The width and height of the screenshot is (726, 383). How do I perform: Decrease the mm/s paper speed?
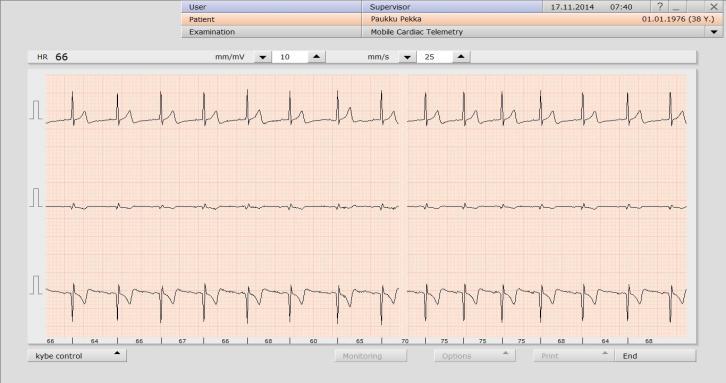(x=407, y=57)
